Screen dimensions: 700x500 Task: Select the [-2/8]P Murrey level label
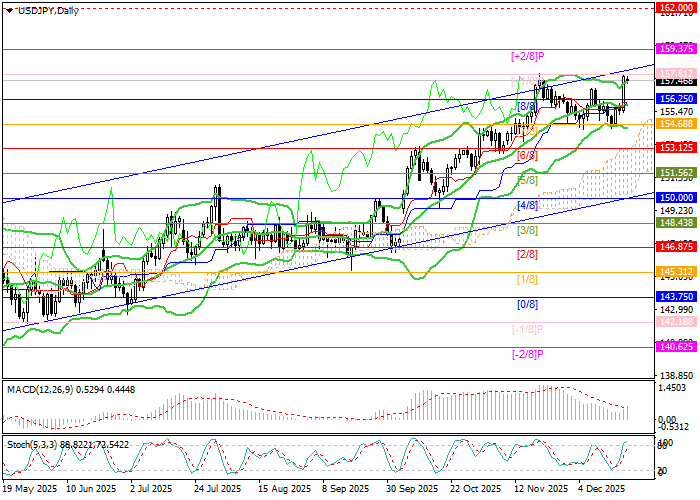[x=526, y=354]
